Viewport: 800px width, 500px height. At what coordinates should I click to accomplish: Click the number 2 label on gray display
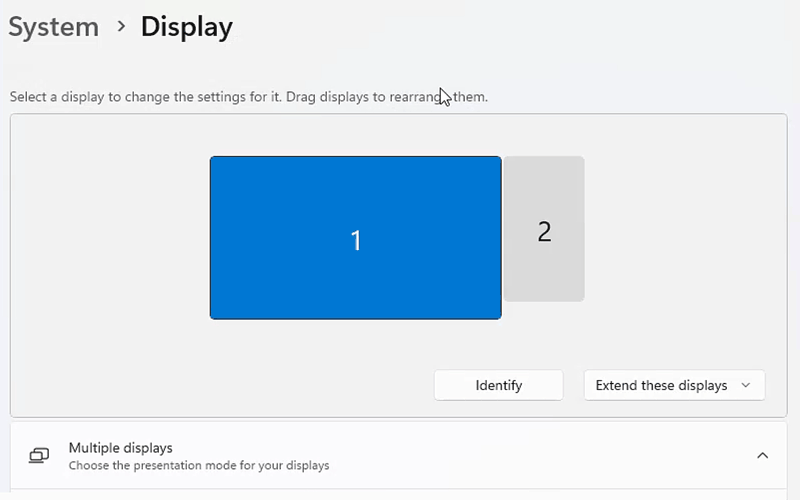(x=544, y=231)
